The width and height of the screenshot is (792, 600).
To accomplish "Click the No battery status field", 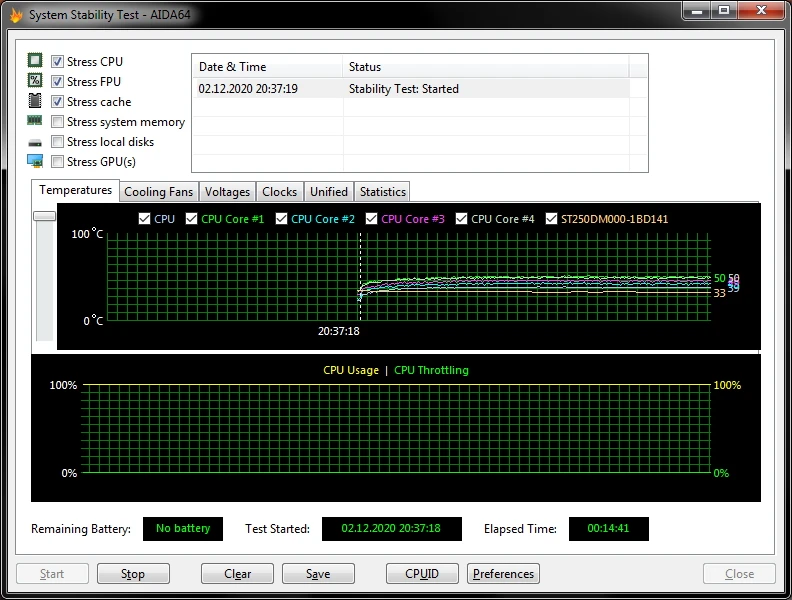I will [x=183, y=529].
